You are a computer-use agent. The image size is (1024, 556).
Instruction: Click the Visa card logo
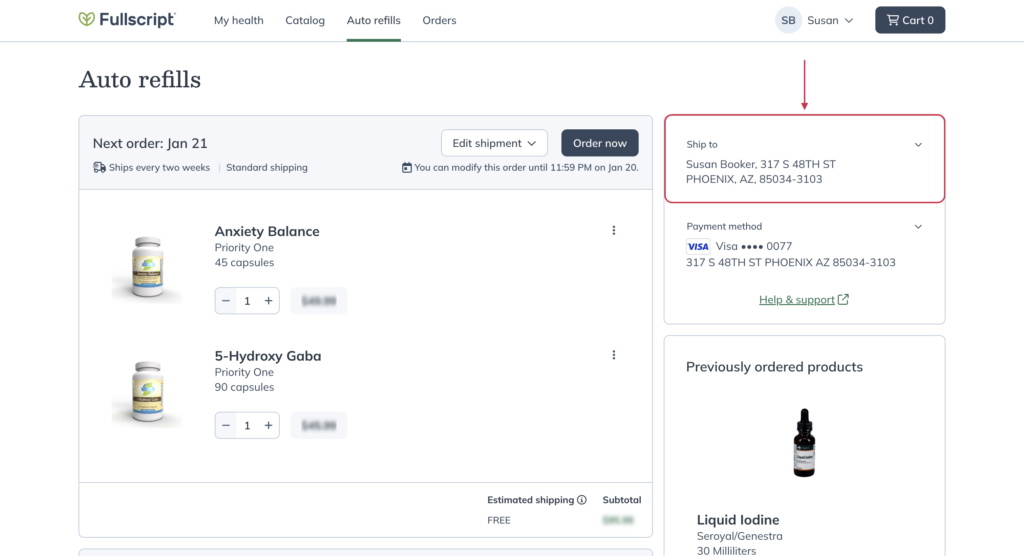coord(697,247)
